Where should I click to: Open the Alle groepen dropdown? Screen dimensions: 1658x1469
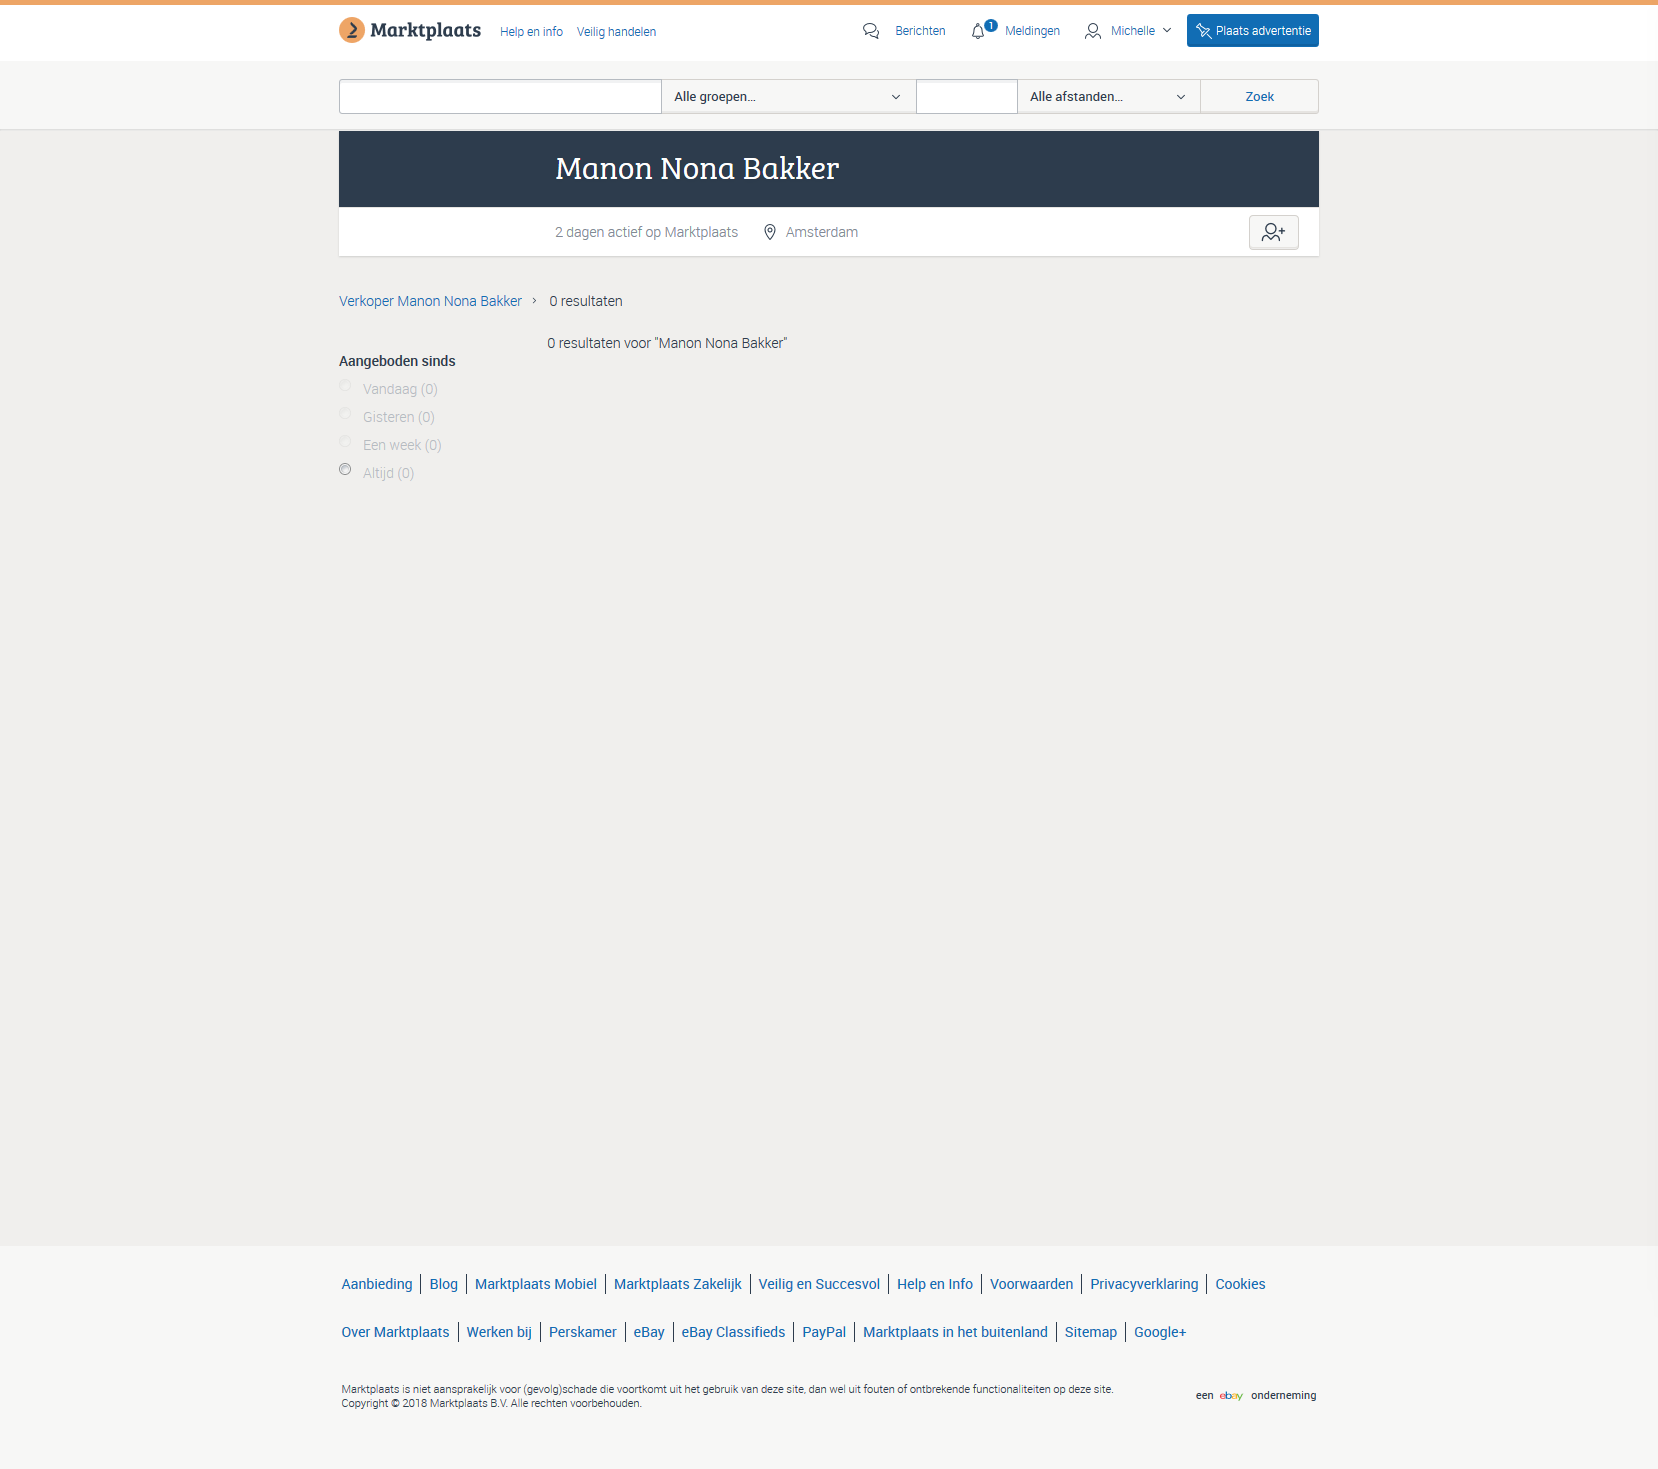[788, 96]
